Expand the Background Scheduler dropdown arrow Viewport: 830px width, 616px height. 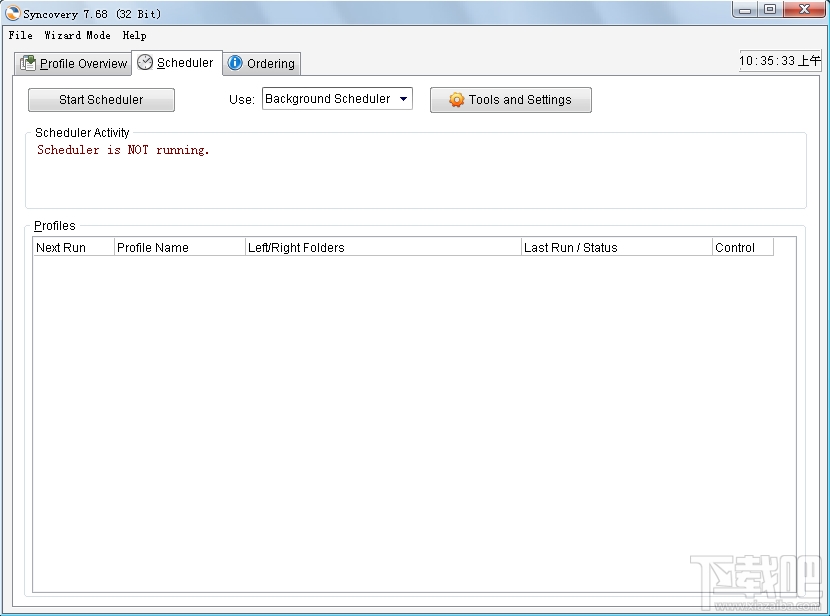[x=403, y=99]
